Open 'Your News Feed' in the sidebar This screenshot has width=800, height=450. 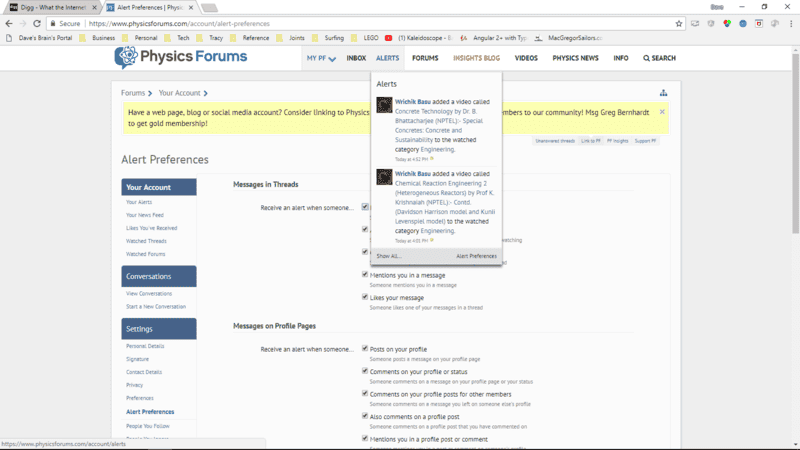click(x=145, y=215)
